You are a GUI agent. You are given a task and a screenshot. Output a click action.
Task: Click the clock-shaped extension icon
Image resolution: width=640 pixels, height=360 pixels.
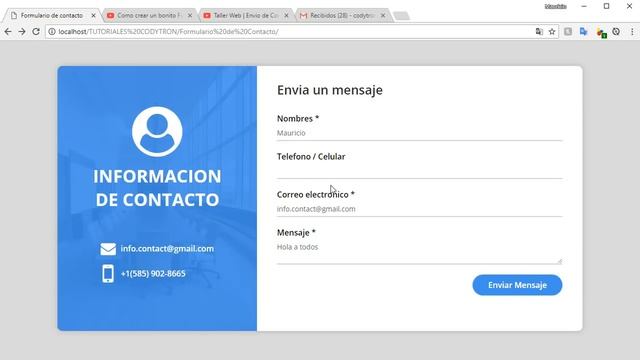(x=616, y=31)
